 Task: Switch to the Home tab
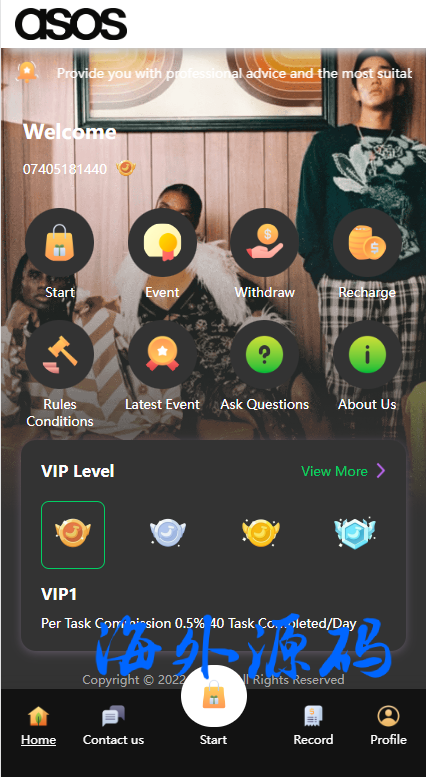point(38,726)
